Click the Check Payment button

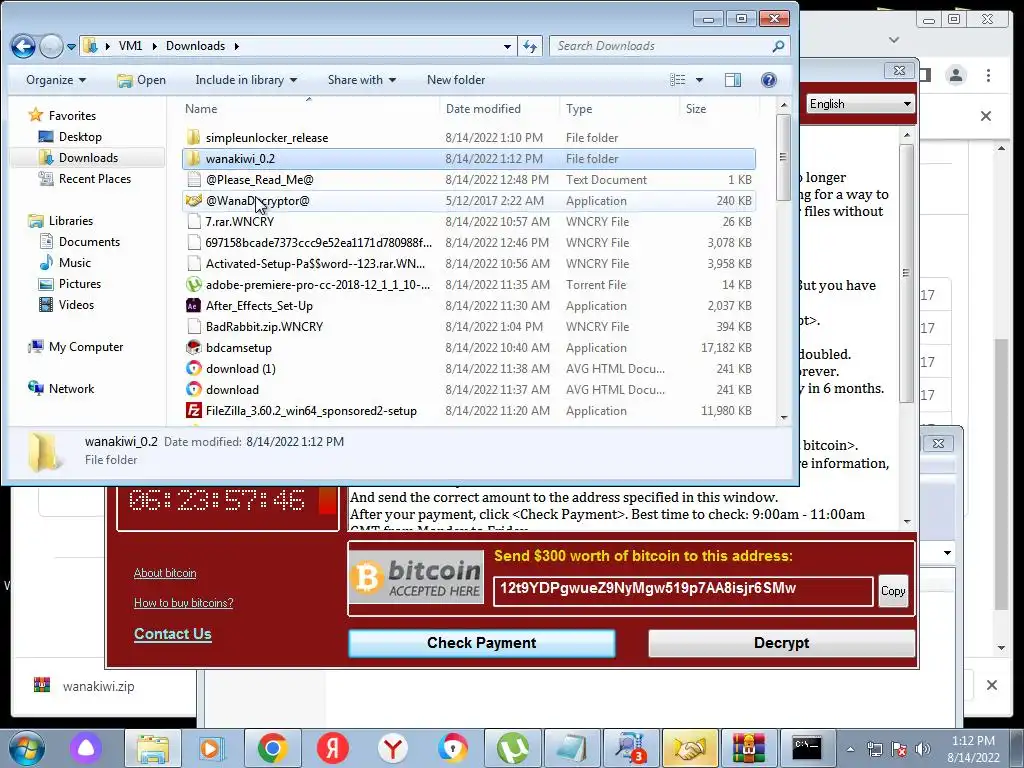pyautogui.click(x=482, y=643)
